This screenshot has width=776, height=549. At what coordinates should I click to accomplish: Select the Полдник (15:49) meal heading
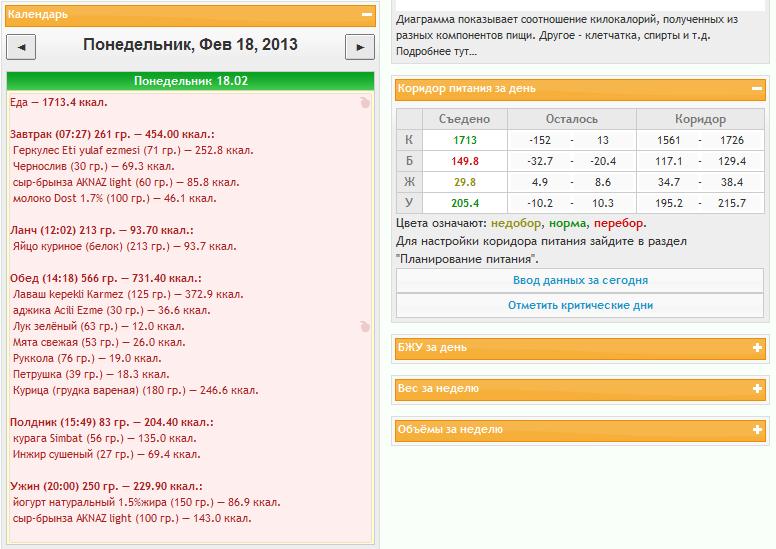(111, 422)
